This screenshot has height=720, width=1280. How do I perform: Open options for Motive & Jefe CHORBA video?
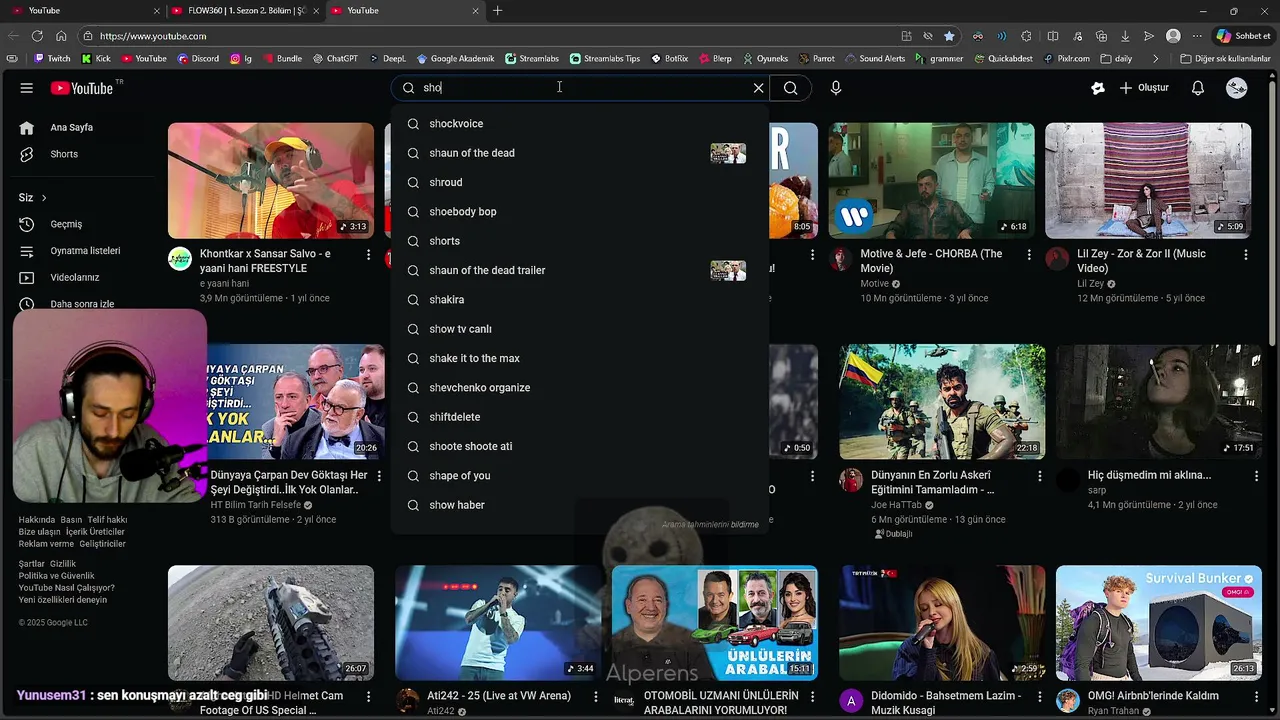pyautogui.click(x=1029, y=255)
